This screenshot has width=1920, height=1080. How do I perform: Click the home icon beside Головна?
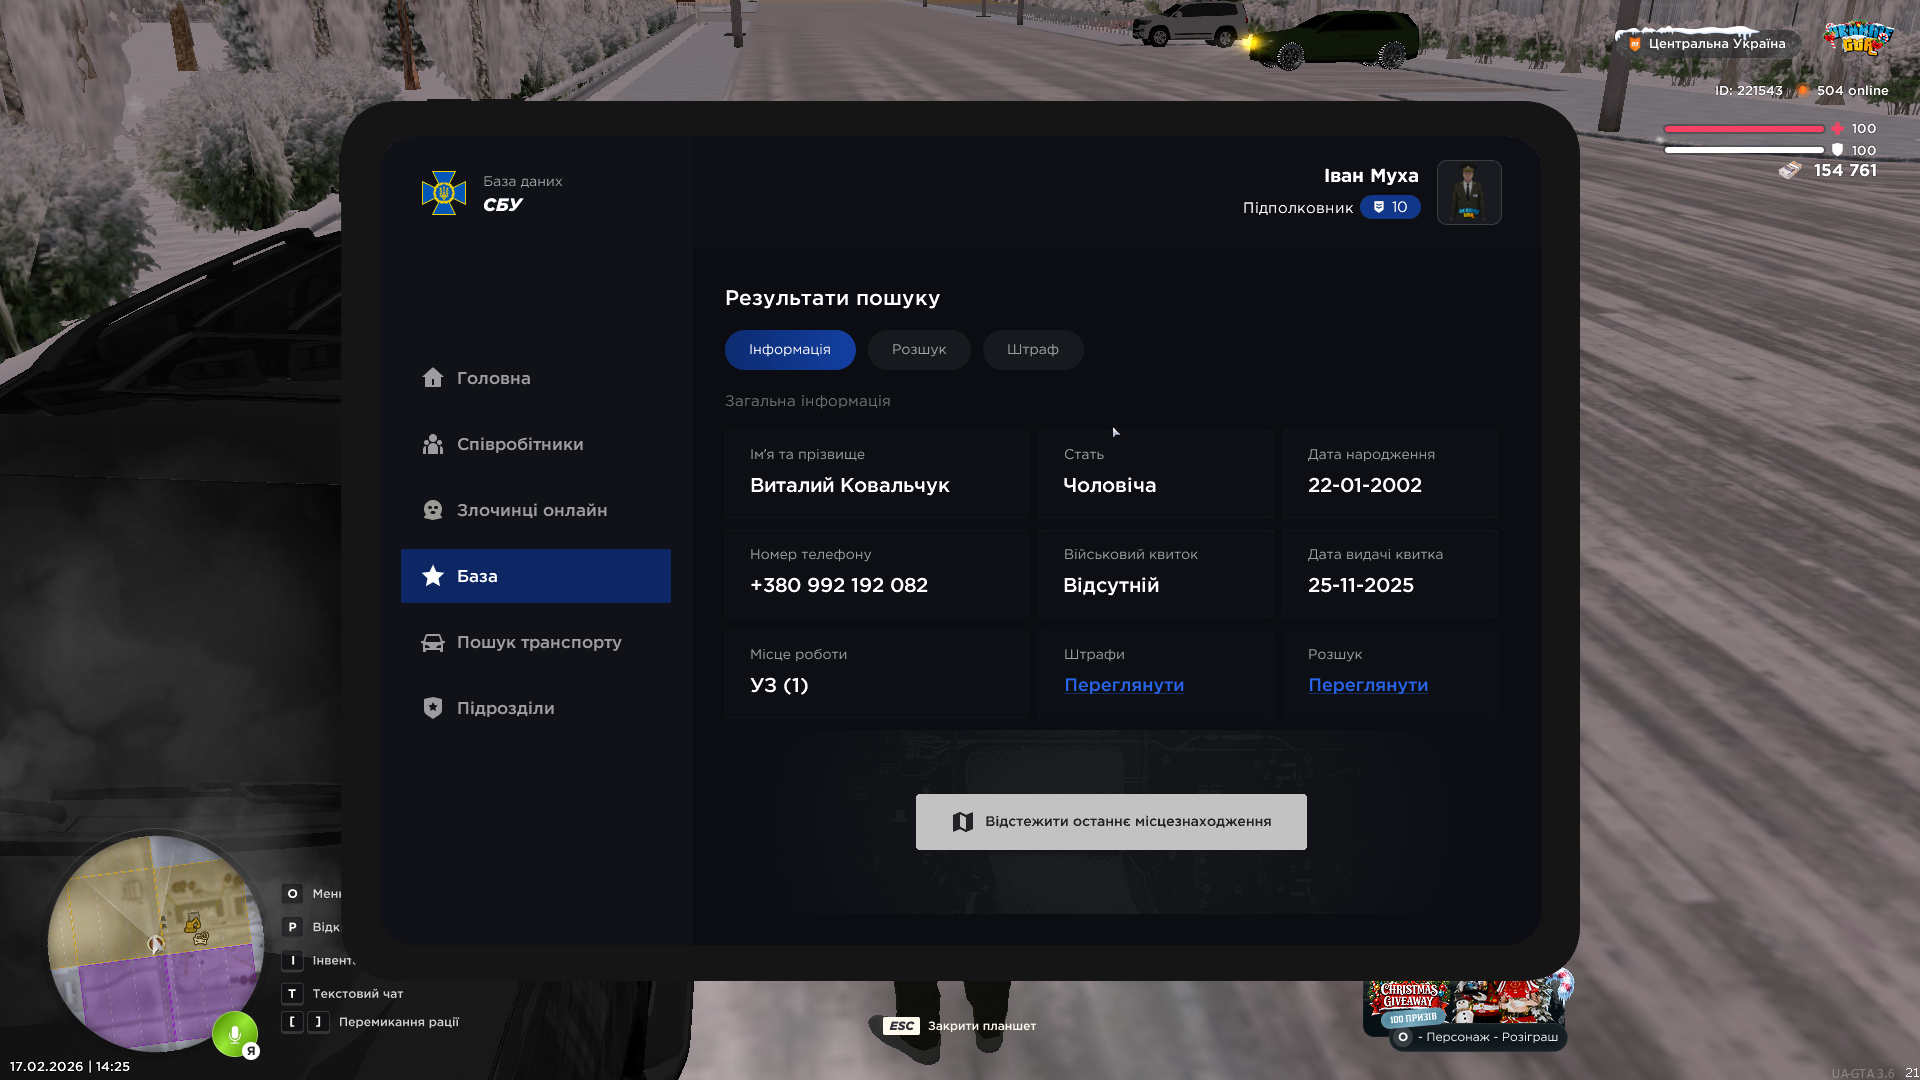(x=432, y=378)
